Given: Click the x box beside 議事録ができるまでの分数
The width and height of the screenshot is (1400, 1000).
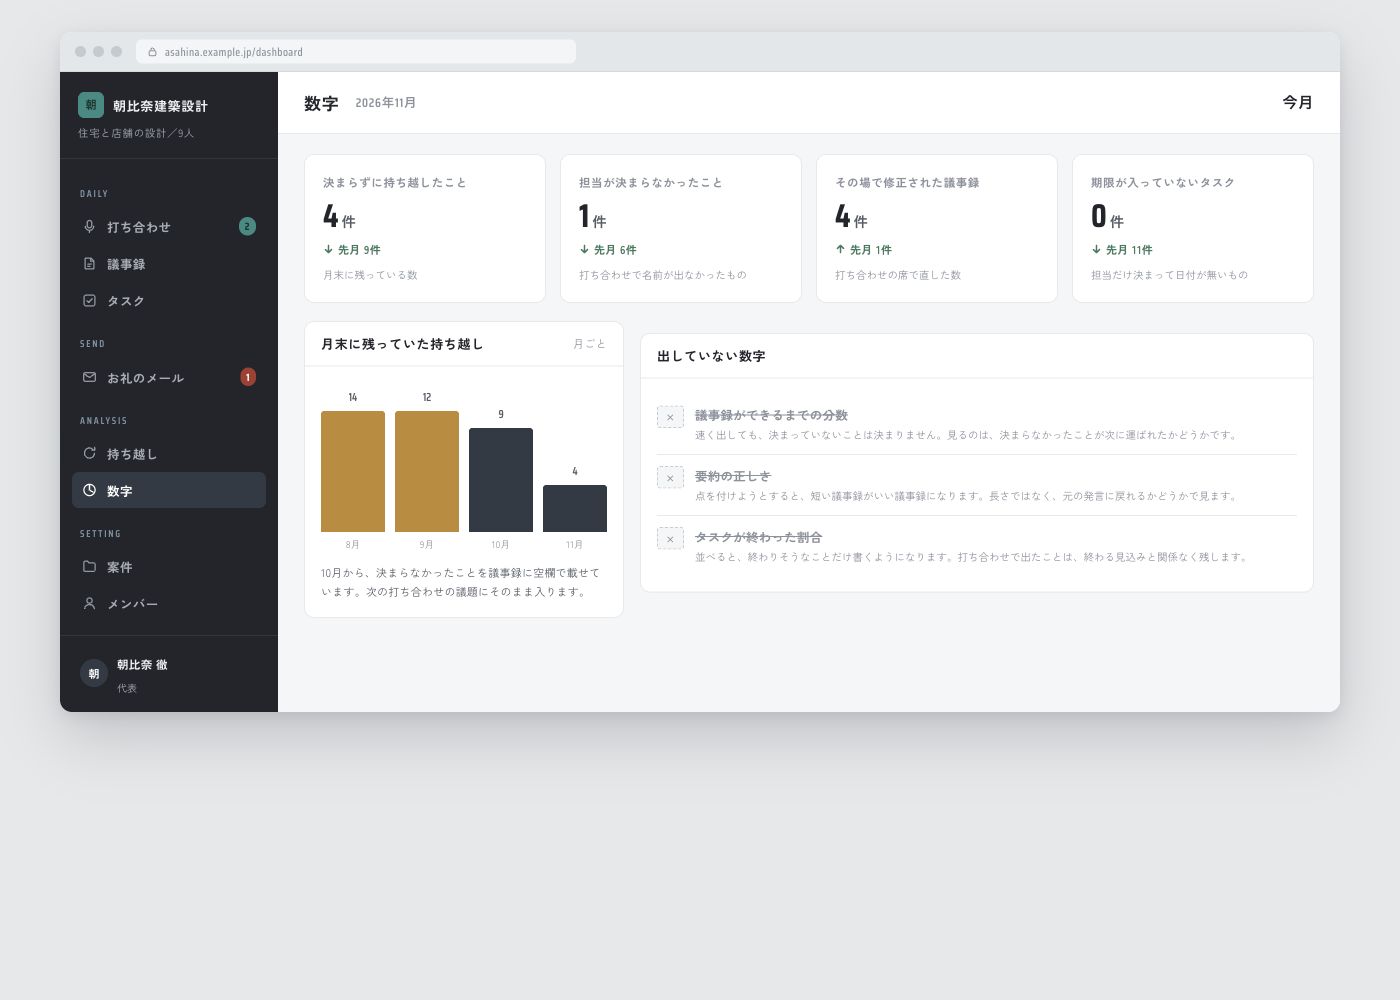Looking at the screenshot, I should pos(670,417).
